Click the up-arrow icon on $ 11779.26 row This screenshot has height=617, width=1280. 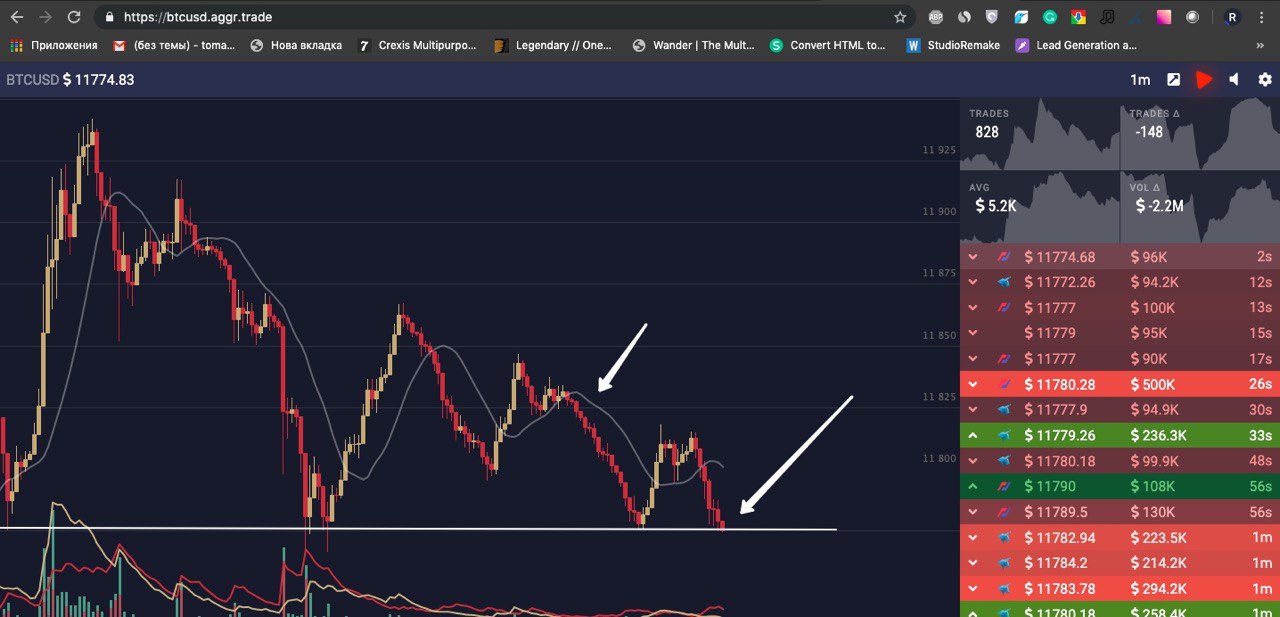coord(973,435)
